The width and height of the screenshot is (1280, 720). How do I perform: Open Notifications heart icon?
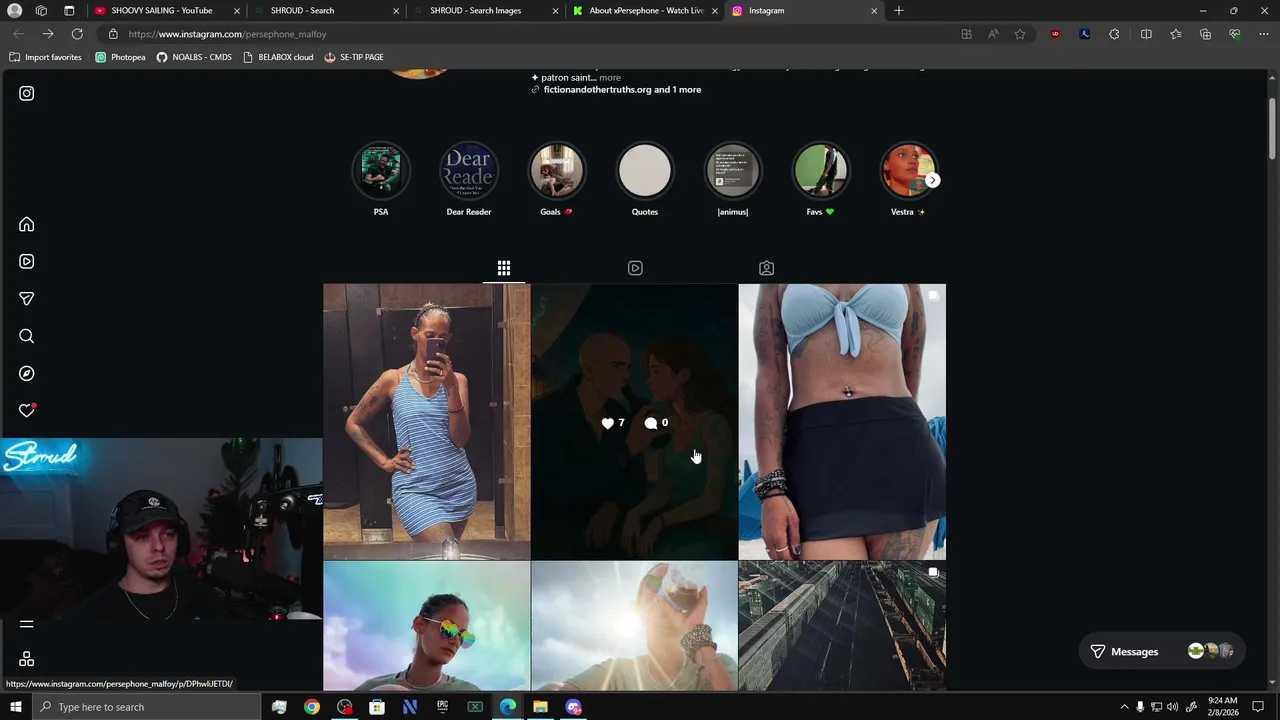27,410
